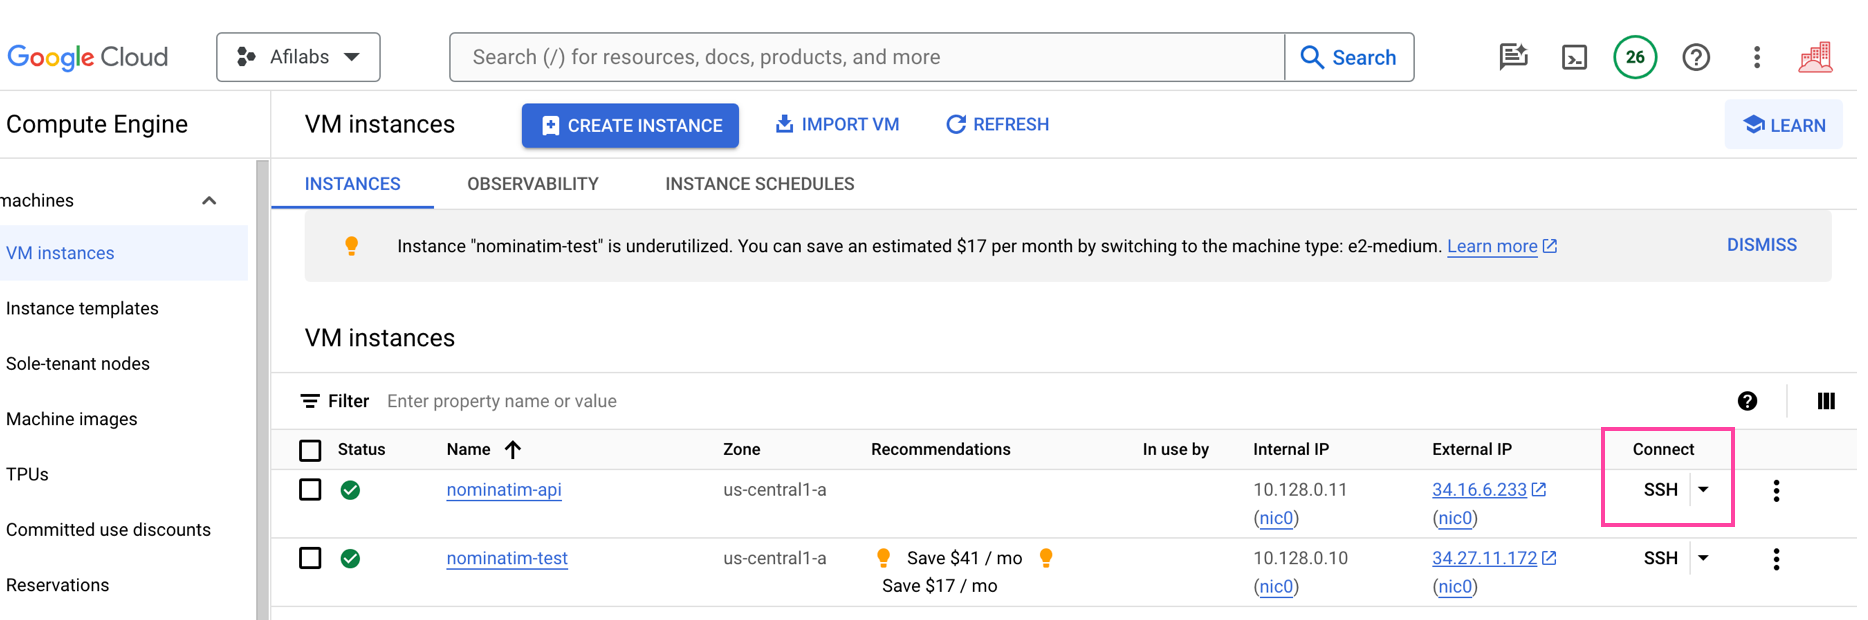The width and height of the screenshot is (1868, 620).
Task: Open the Gemini chat assistant icon
Action: tap(1513, 57)
